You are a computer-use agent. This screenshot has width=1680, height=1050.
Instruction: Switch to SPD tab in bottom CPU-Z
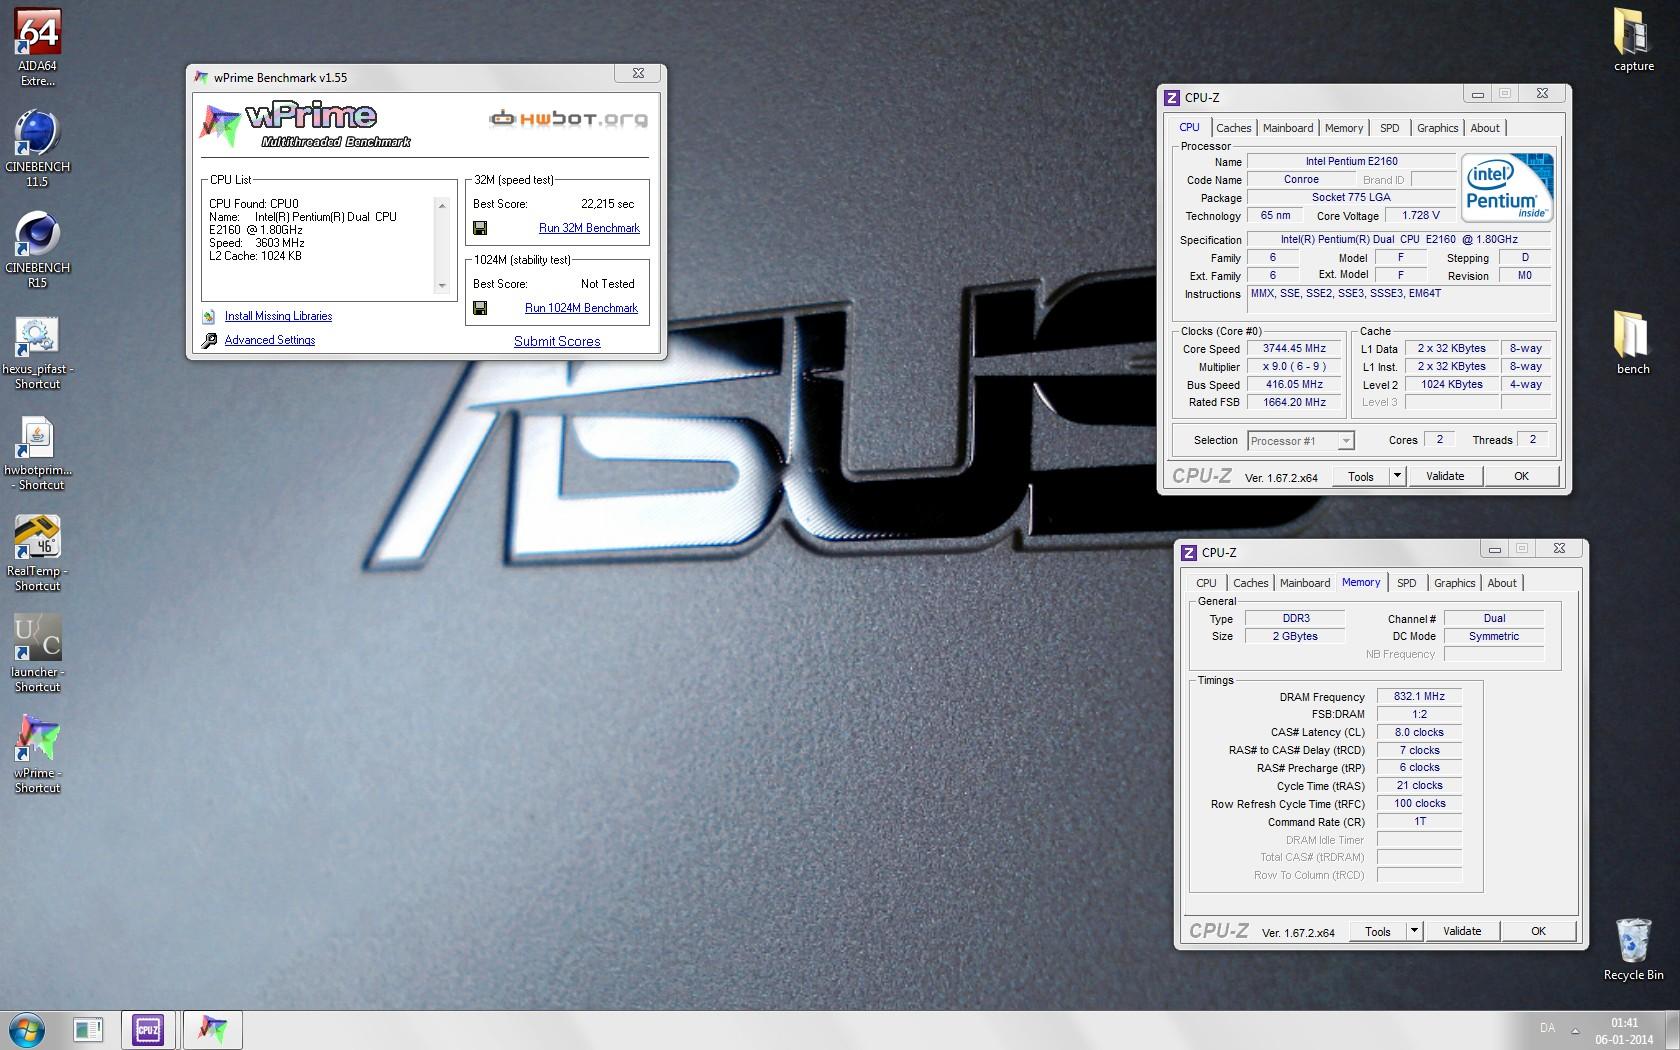[1406, 583]
